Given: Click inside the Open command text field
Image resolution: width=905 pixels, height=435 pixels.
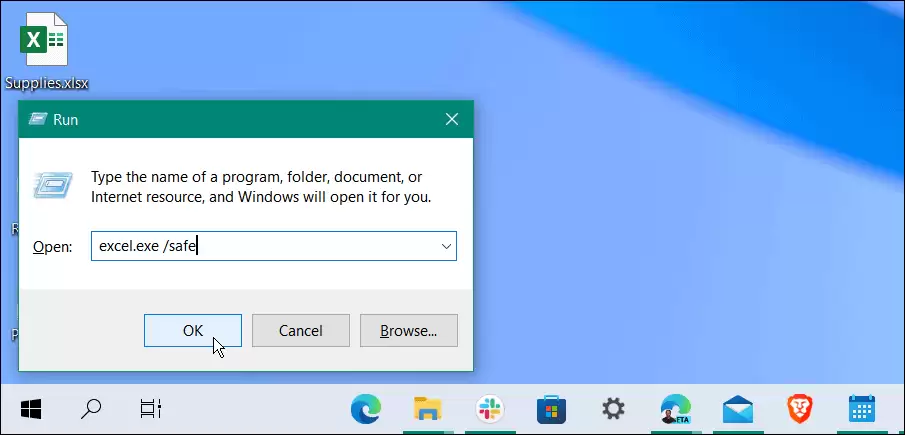Looking at the screenshot, I should [x=263, y=246].
